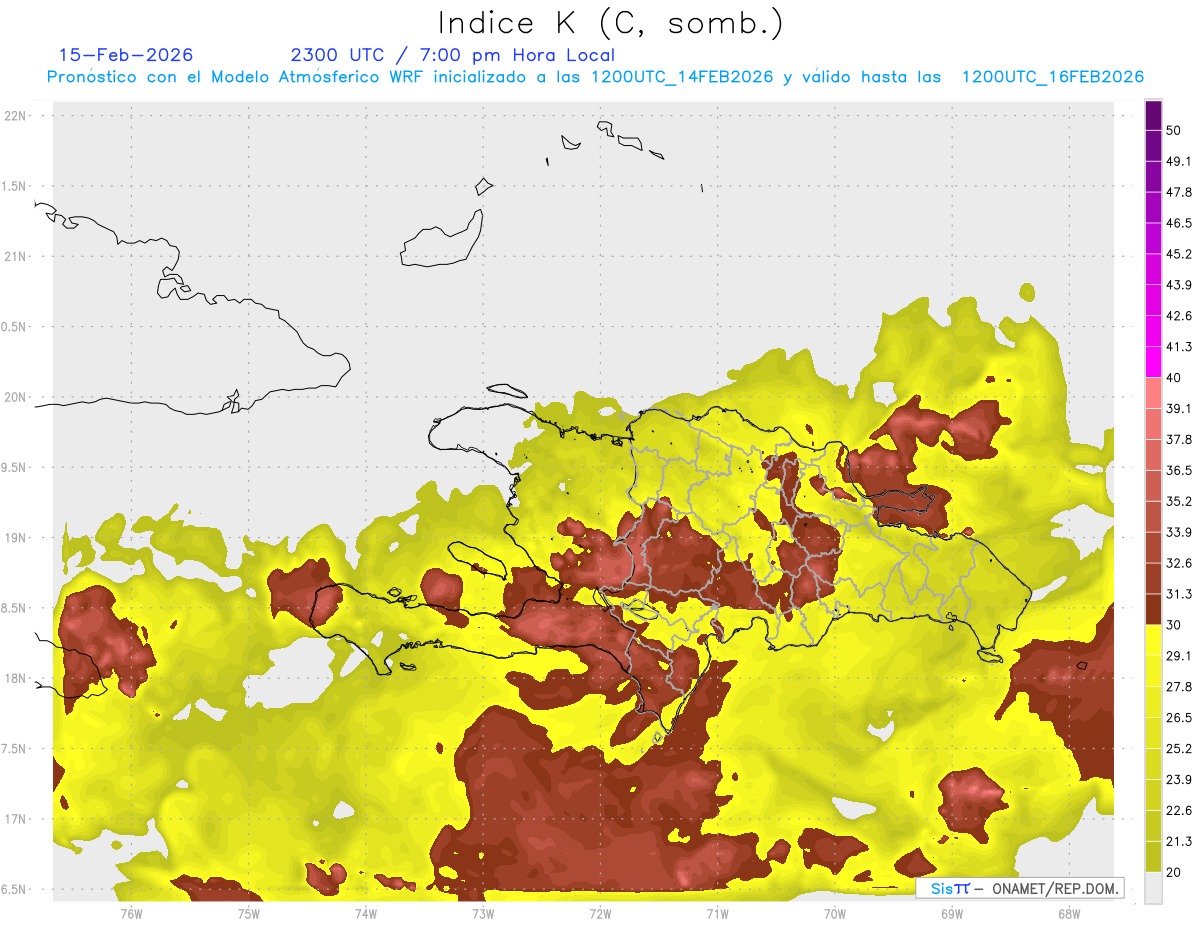1200x927 pixels.
Task: Click the "40" color scale value
Action: click(x=1174, y=378)
